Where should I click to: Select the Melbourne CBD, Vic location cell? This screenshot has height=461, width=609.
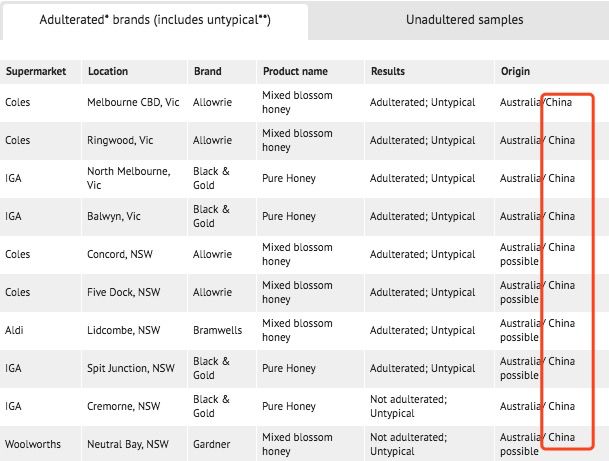coord(133,103)
